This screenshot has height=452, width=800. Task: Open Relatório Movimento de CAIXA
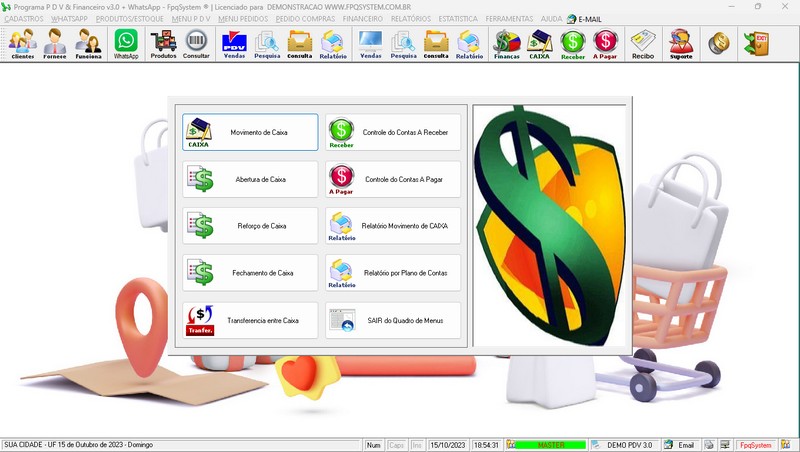tap(393, 226)
